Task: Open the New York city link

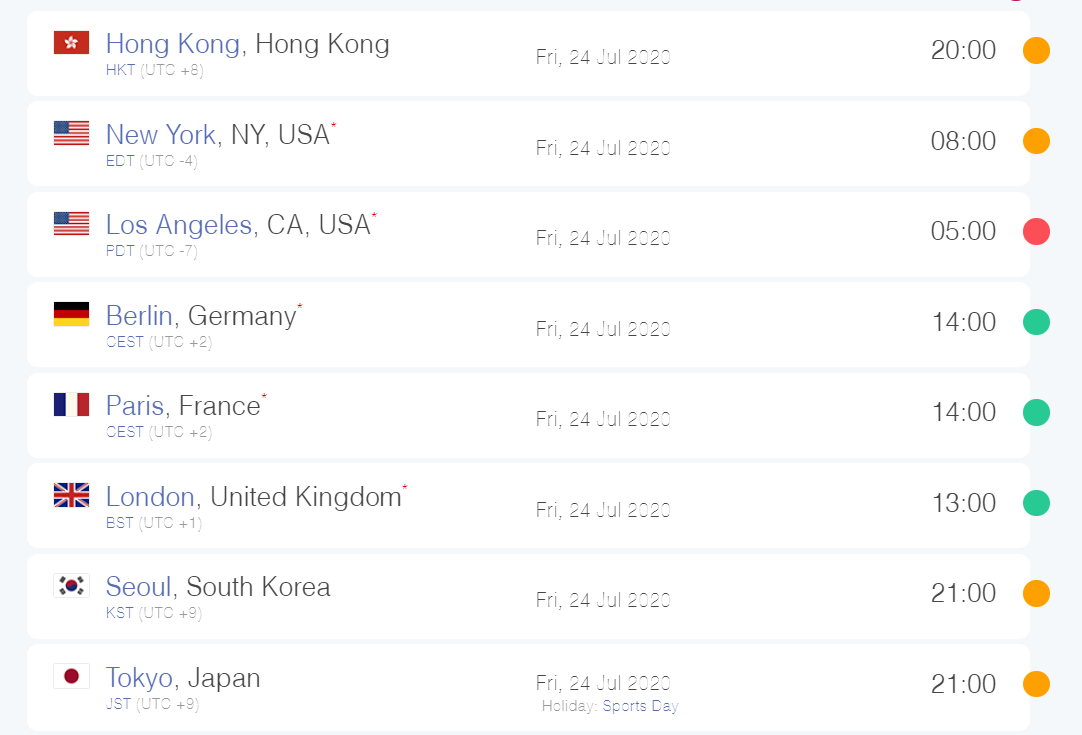Action: [160, 135]
